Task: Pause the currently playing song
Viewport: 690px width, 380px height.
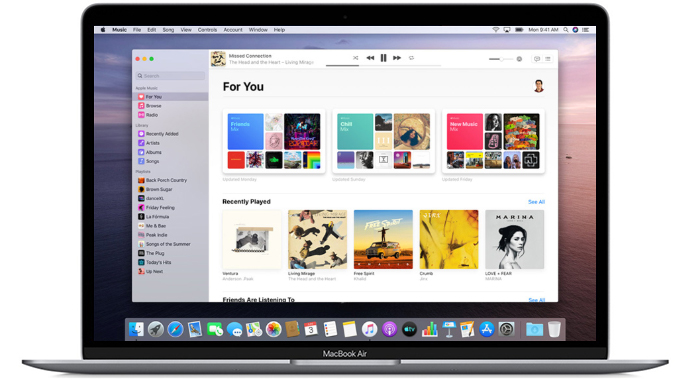Action: [383, 58]
